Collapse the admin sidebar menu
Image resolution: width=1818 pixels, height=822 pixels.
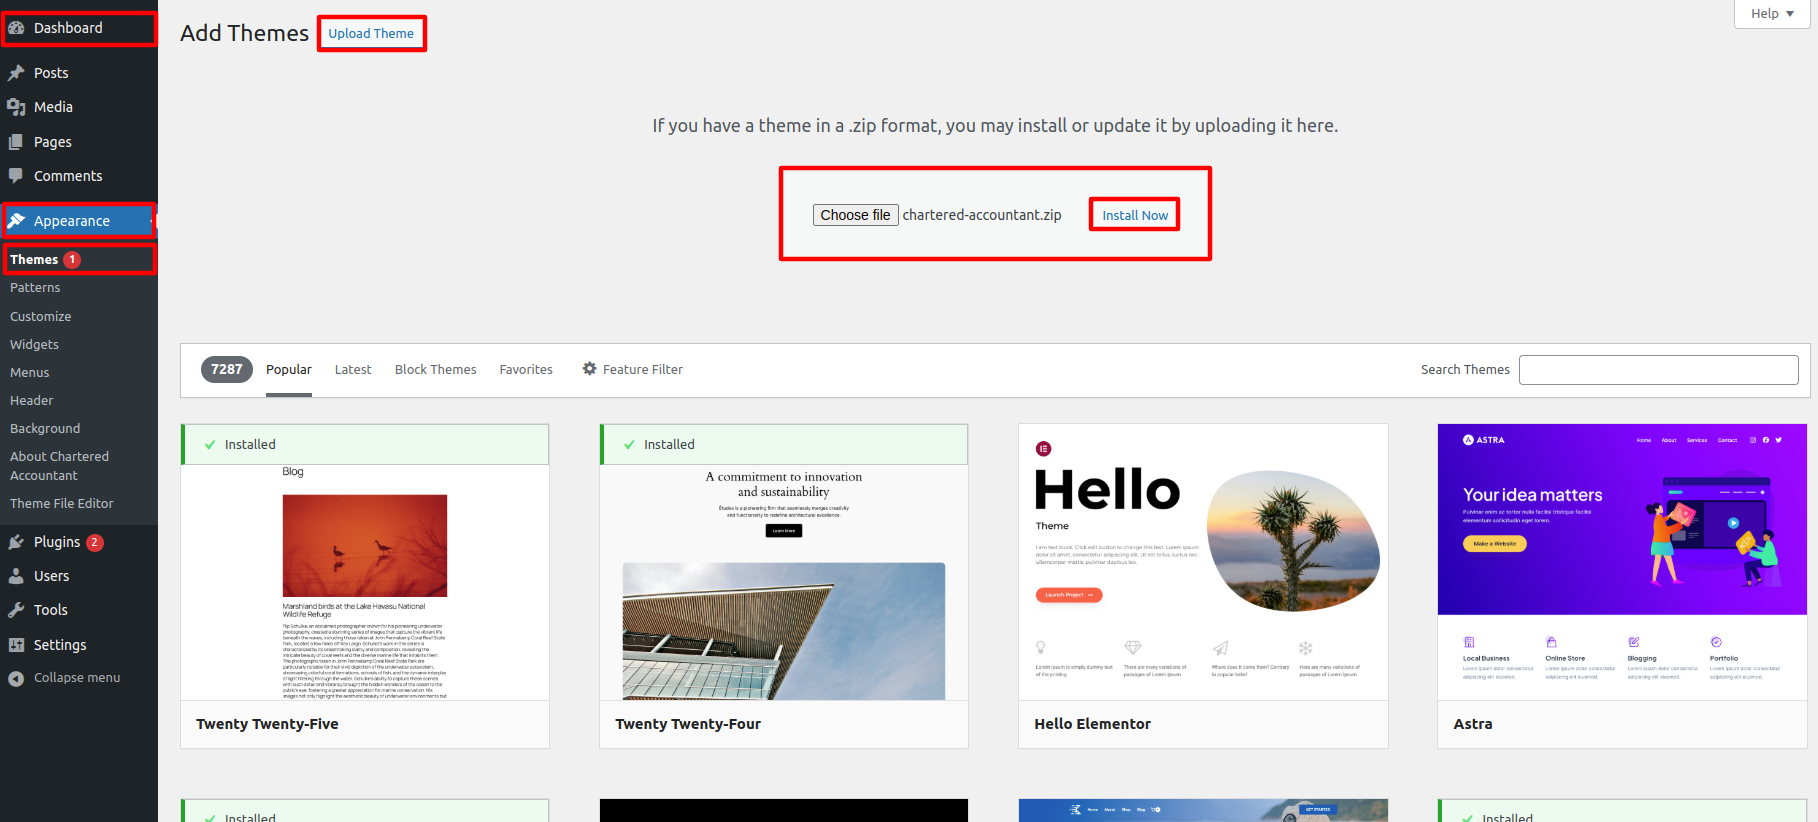pos(65,678)
